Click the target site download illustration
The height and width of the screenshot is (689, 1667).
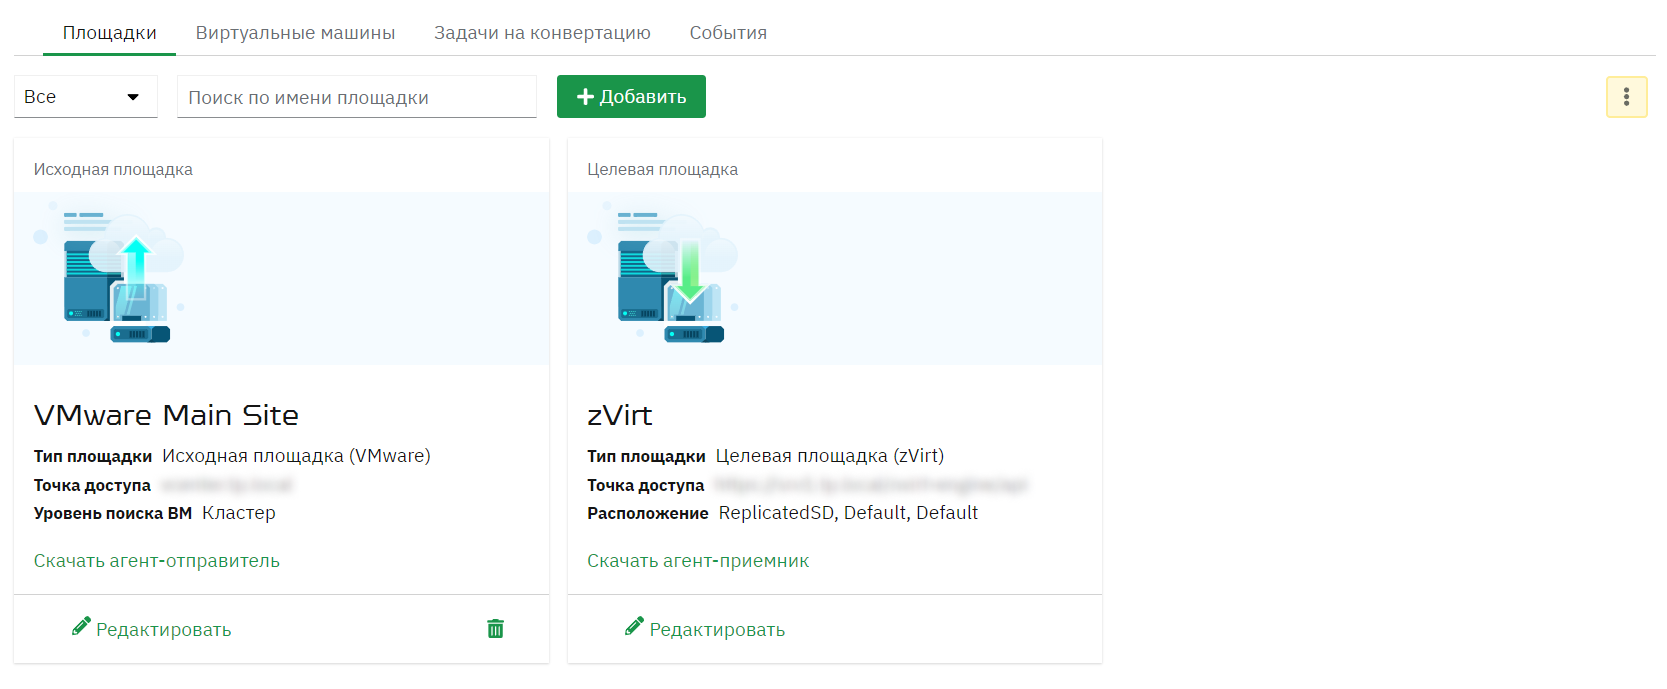[x=663, y=272]
